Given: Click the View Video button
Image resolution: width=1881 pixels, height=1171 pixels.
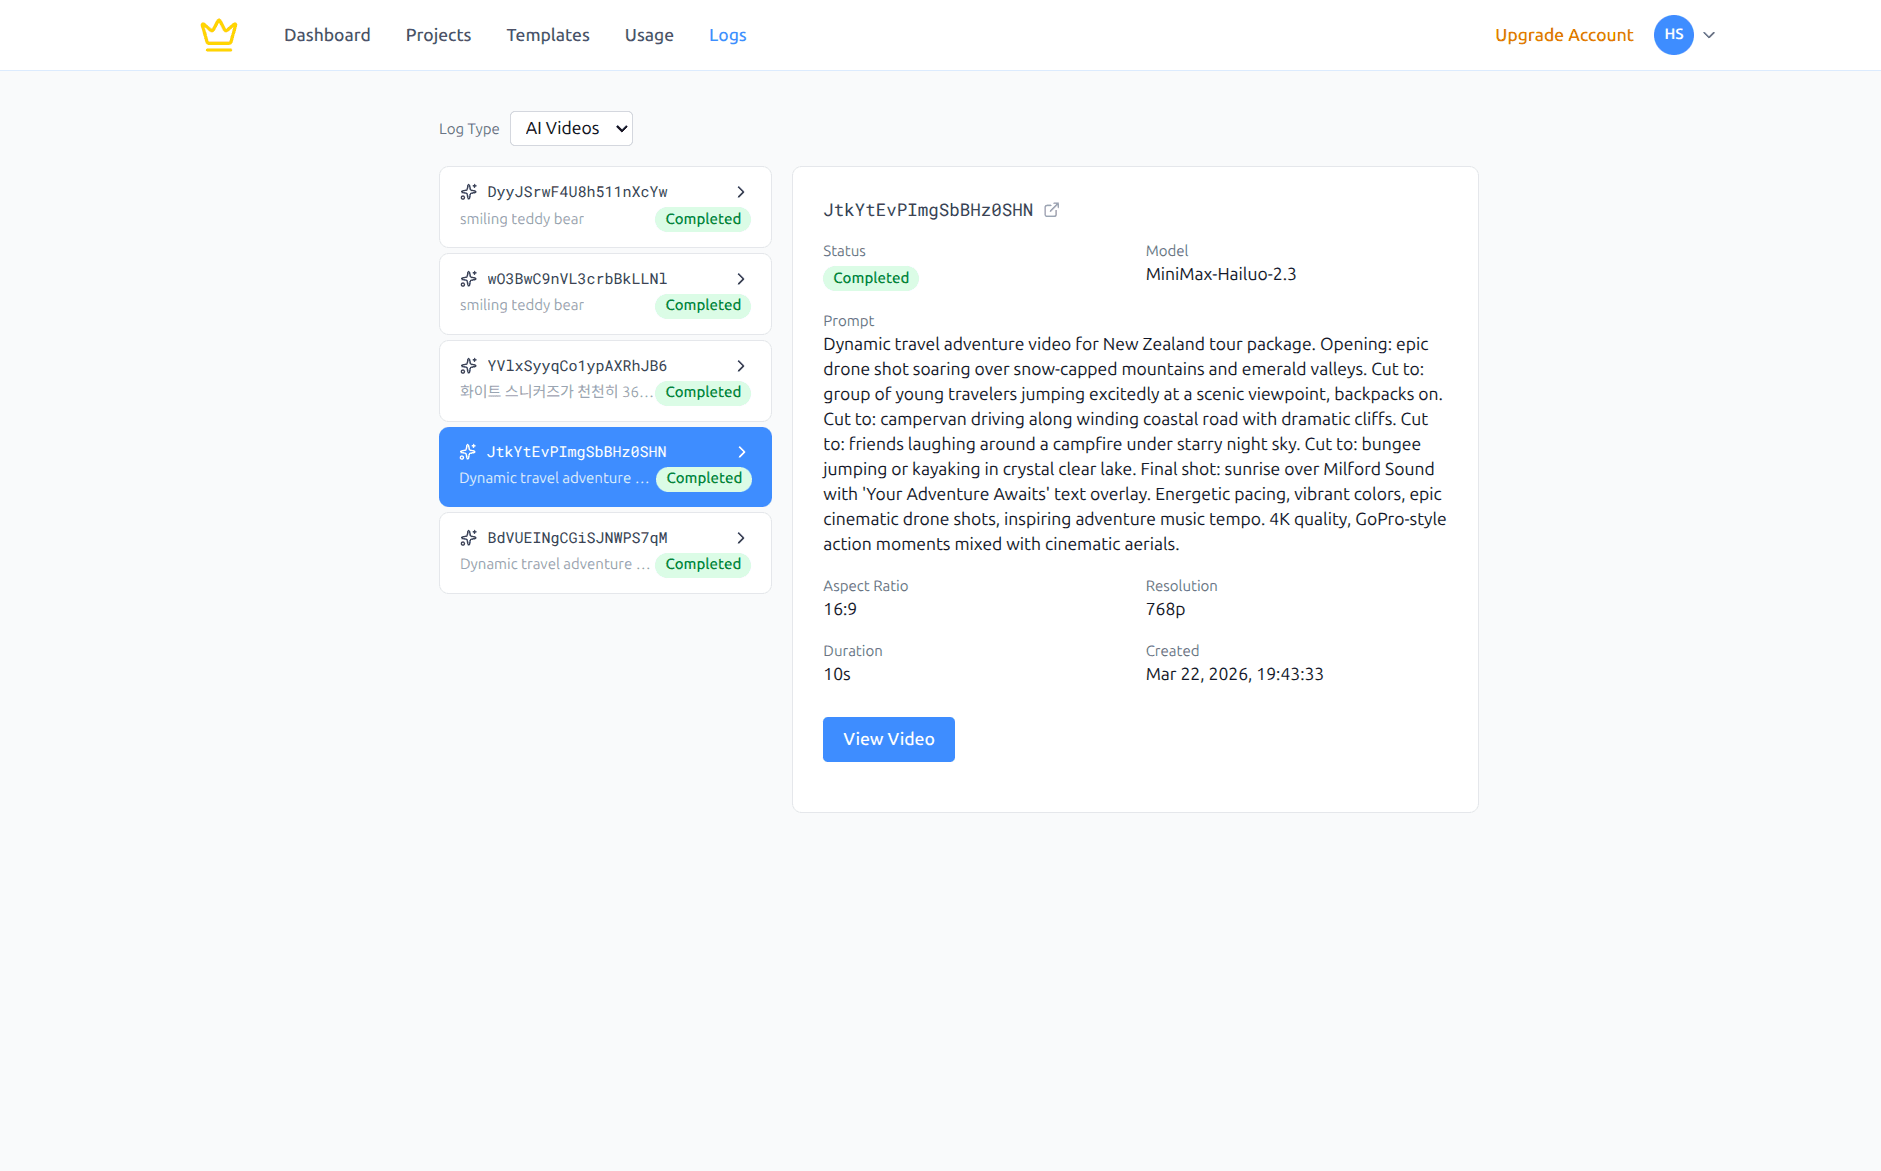Looking at the screenshot, I should 888,739.
